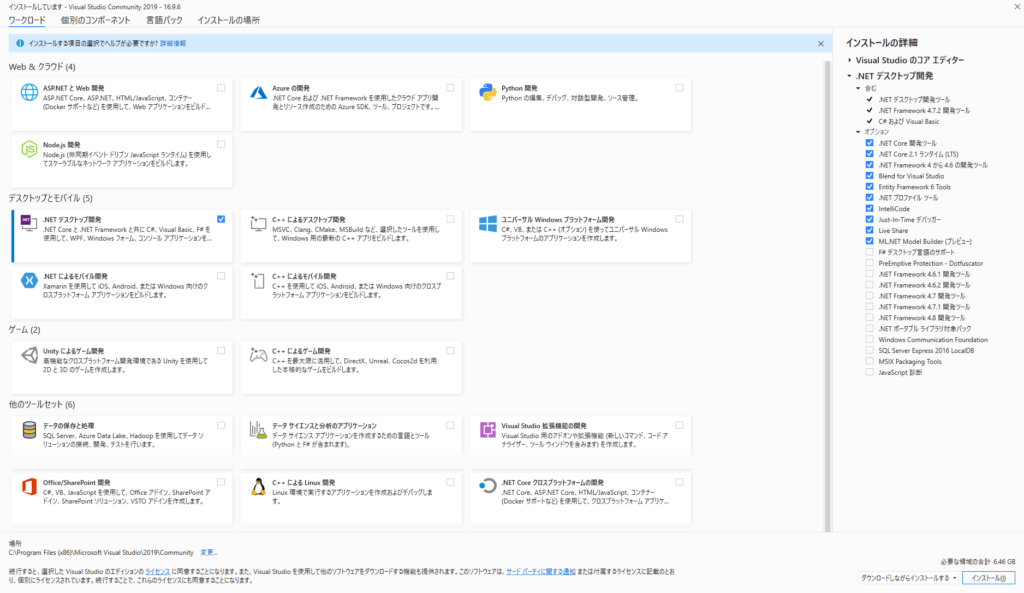
Task: Click the Xamarin icon for .NET によるモバイル開発
Action: coord(29,281)
